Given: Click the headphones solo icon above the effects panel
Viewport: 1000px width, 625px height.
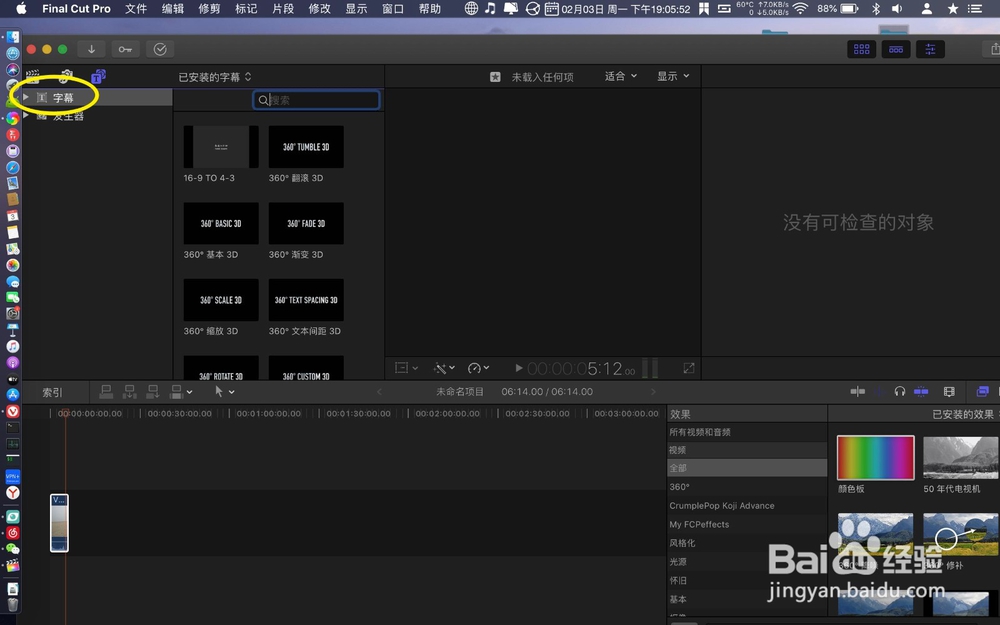Looking at the screenshot, I should pos(900,391).
